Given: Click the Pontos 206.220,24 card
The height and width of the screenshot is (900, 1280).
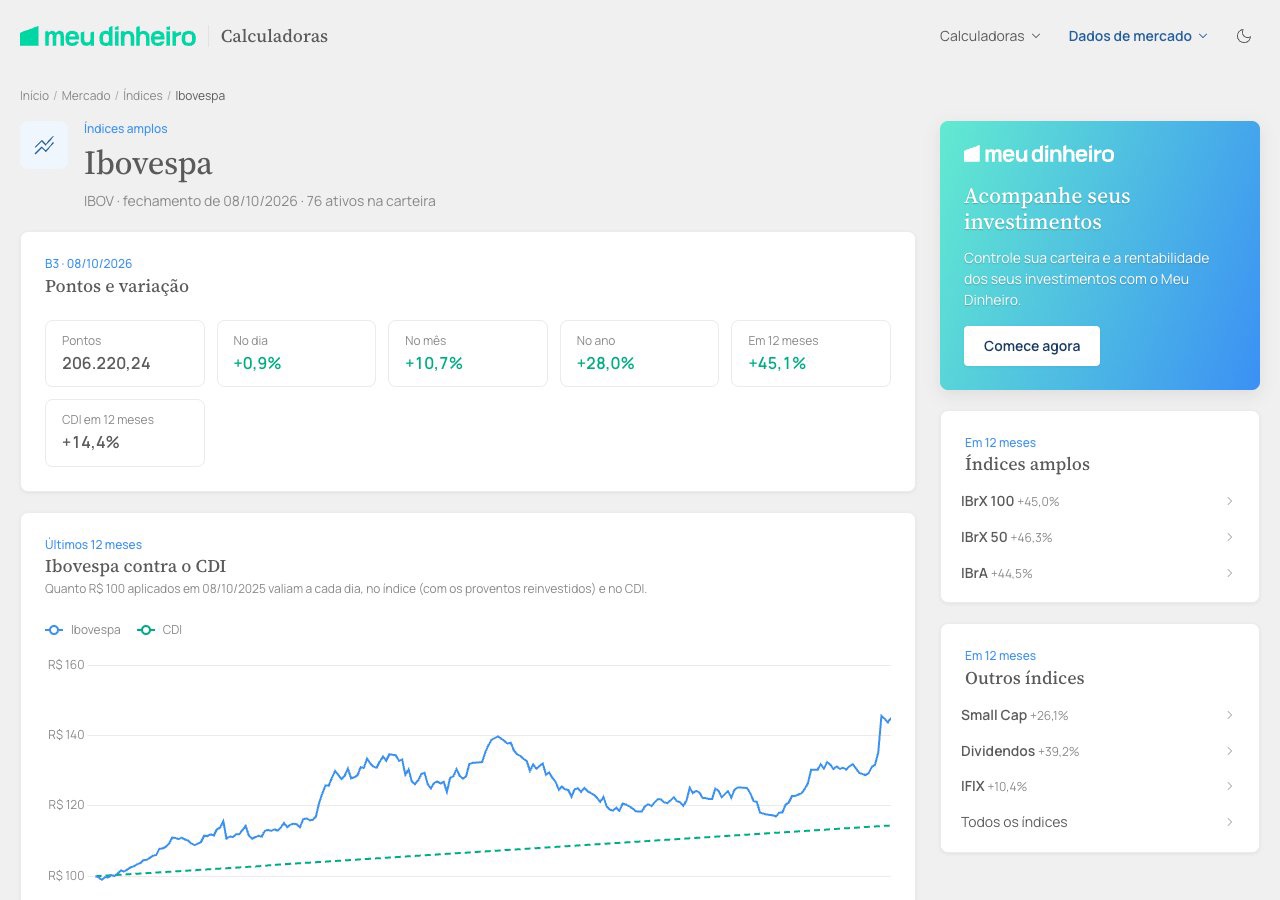Looking at the screenshot, I should [125, 353].
